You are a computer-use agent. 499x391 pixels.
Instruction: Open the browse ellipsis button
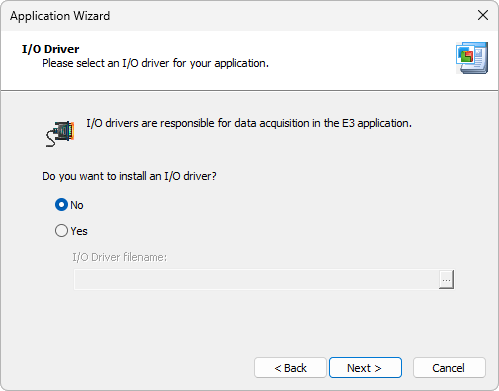[446, 280]
